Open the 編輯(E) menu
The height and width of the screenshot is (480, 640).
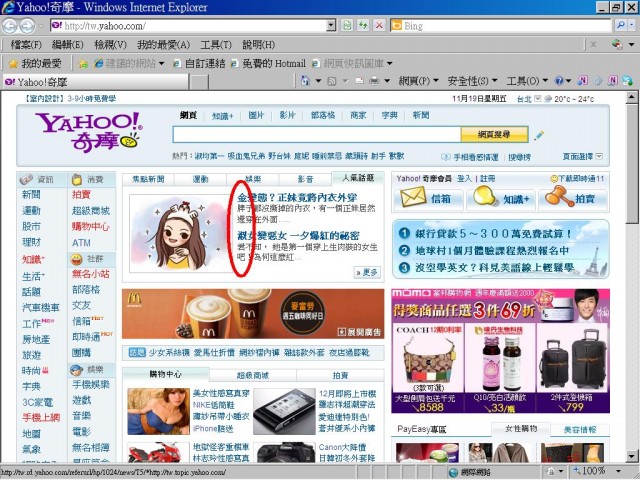pos(68,44)
